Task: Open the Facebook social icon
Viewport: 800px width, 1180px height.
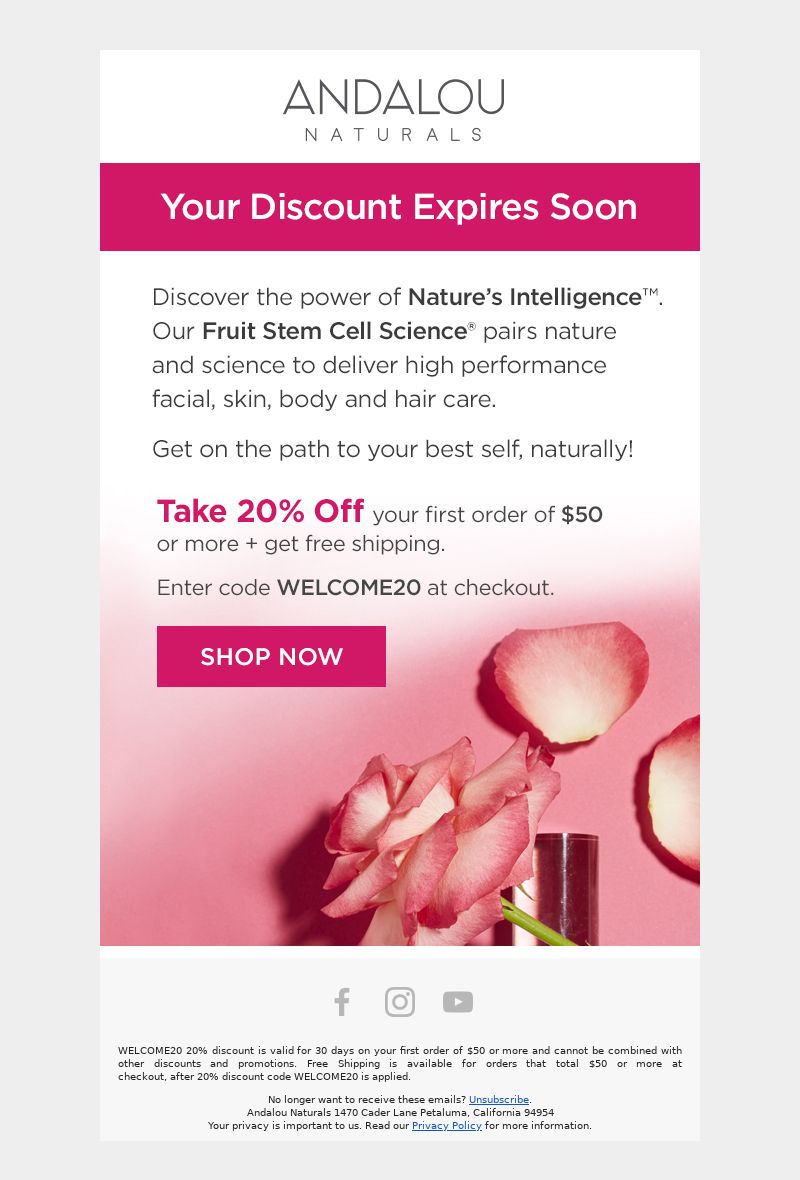Action: pos(342,1002)
